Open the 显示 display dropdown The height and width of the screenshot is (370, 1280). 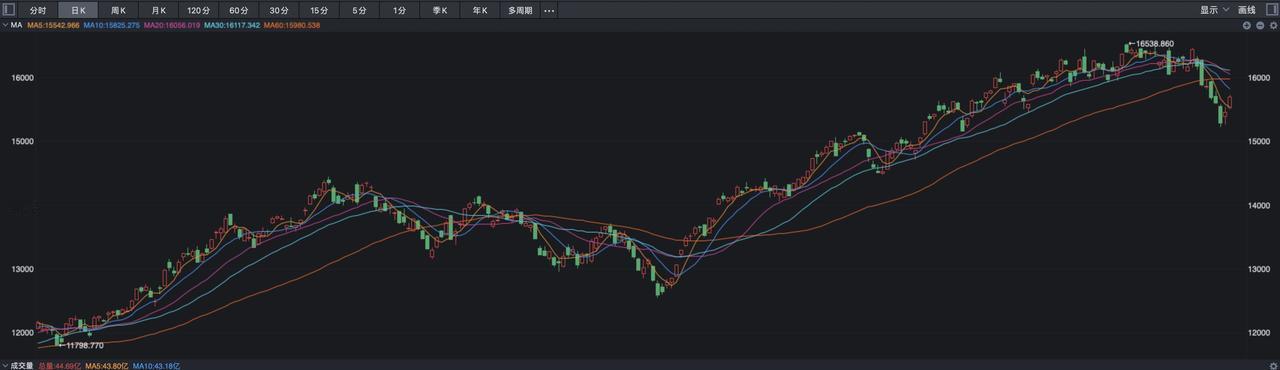[x=1214, y=10]
